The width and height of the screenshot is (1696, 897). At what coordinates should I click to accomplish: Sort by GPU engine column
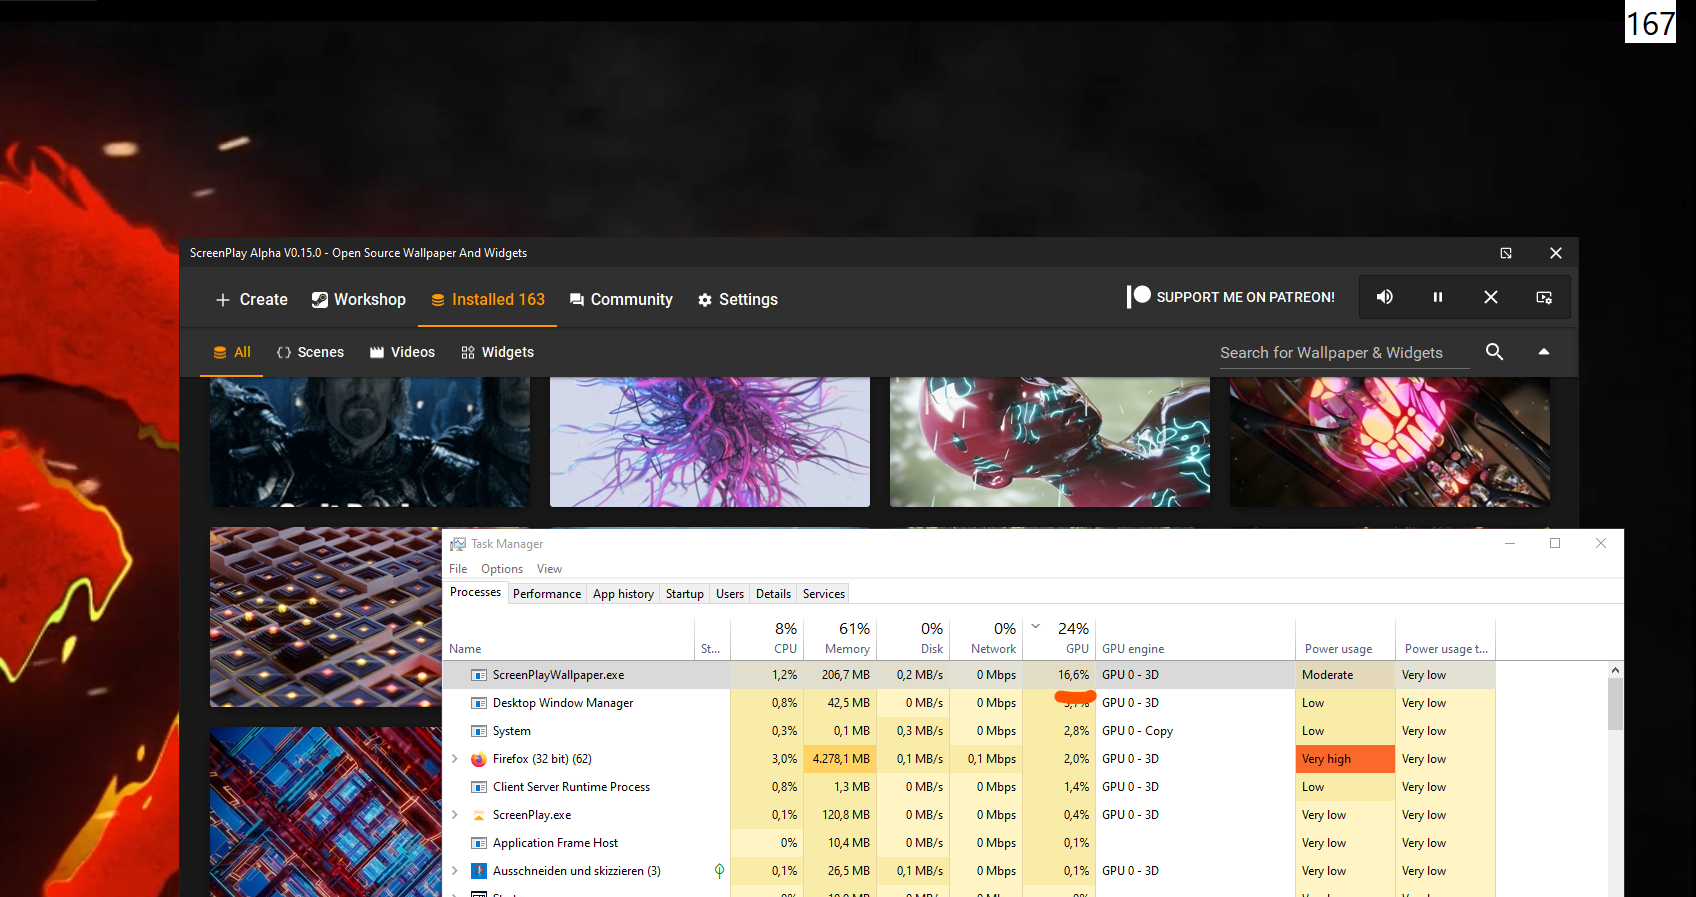(1195, 639)
